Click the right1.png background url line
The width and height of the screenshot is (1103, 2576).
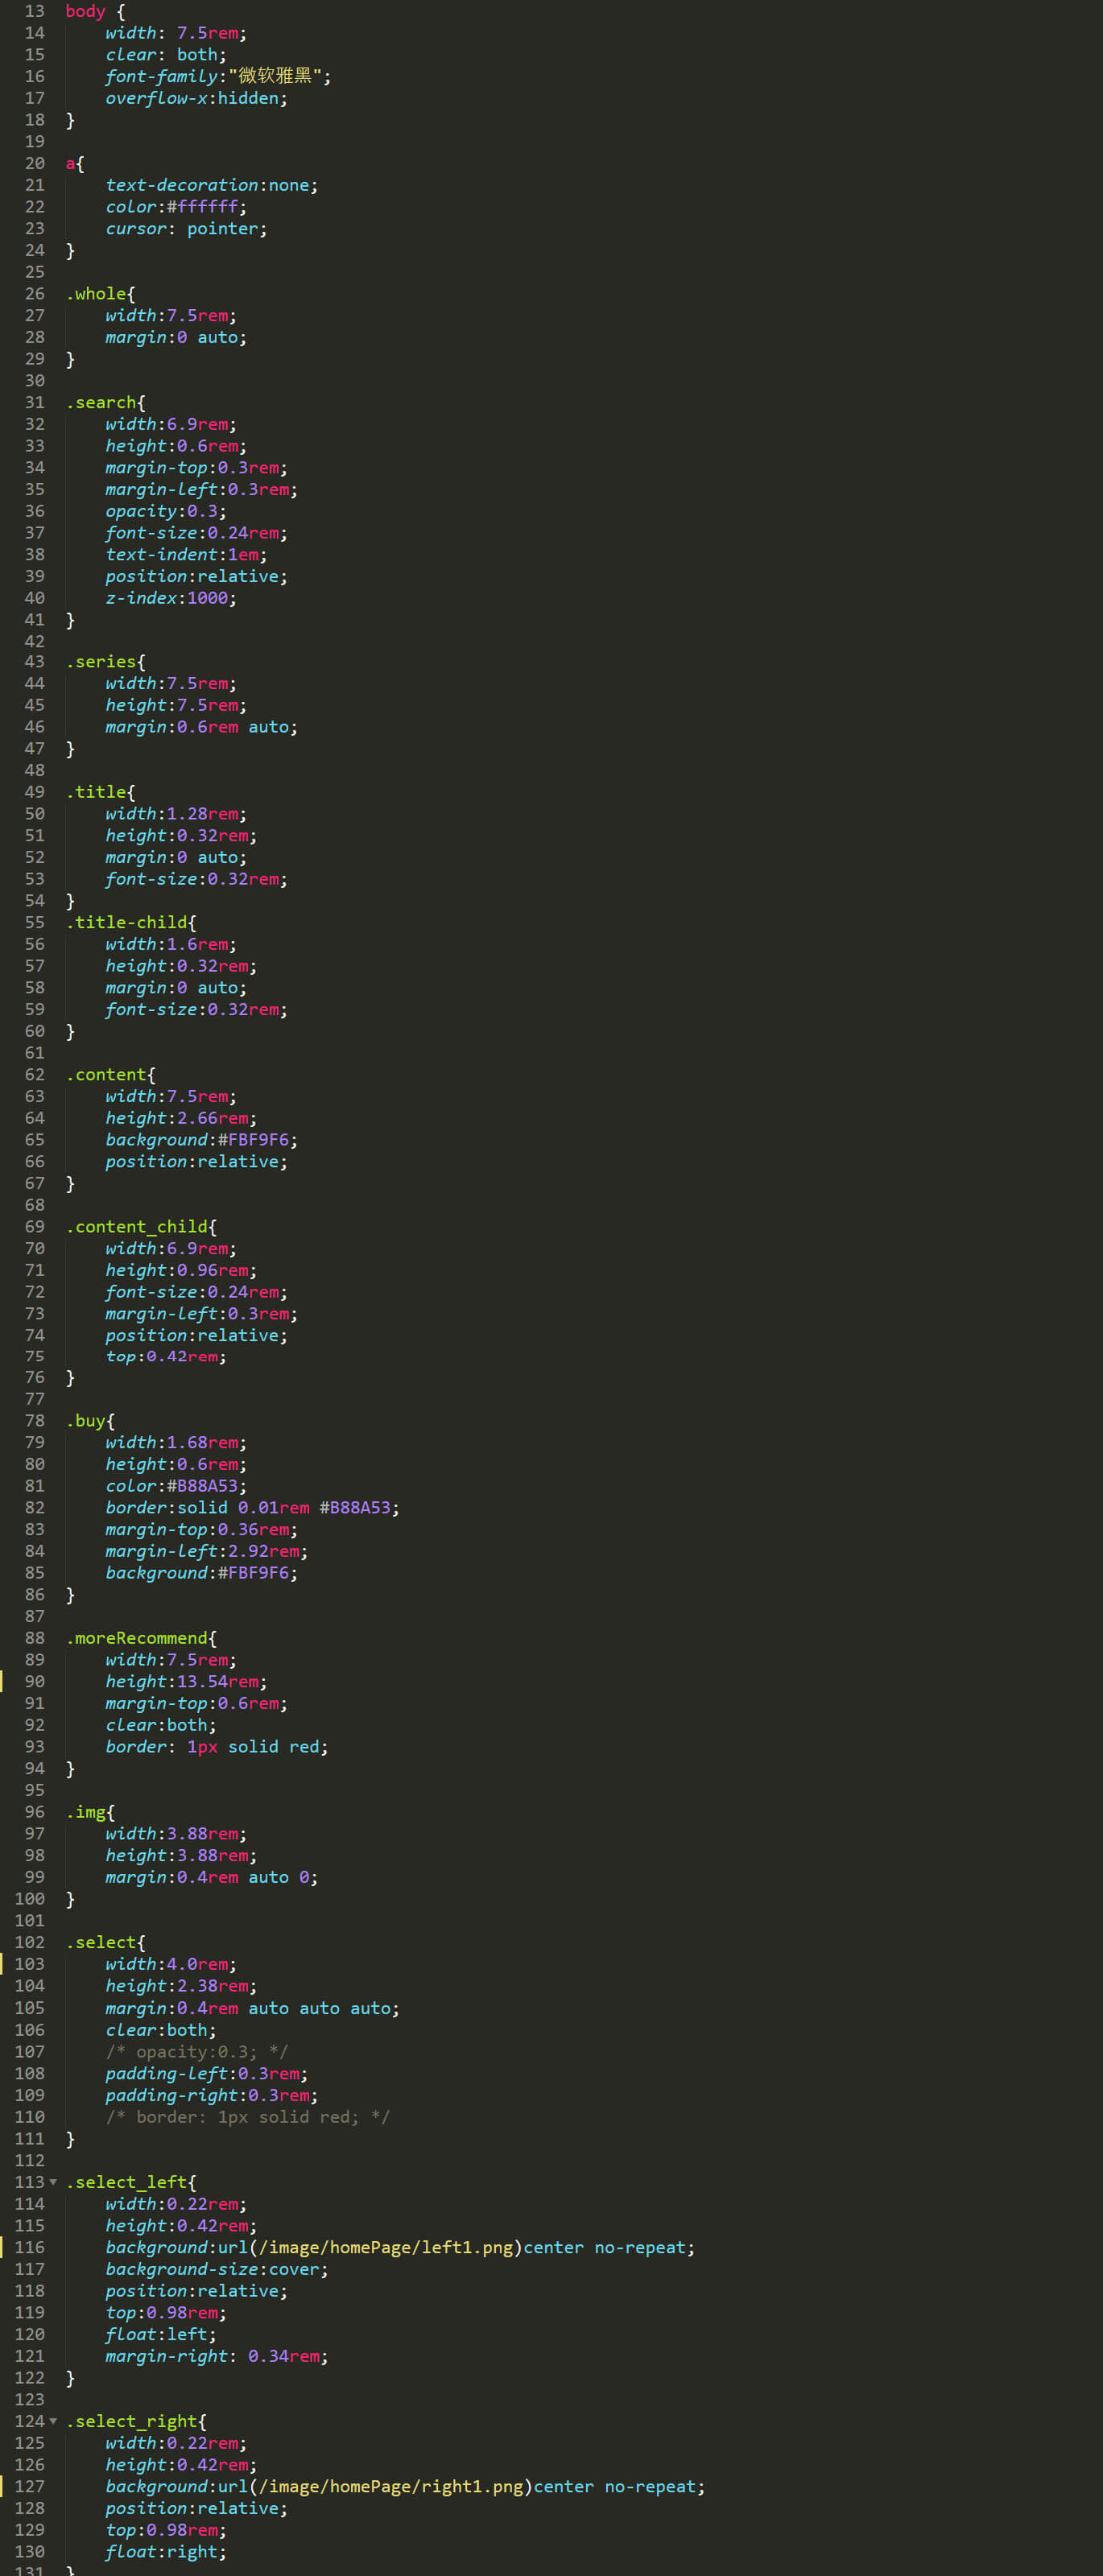pos(405,2486)
